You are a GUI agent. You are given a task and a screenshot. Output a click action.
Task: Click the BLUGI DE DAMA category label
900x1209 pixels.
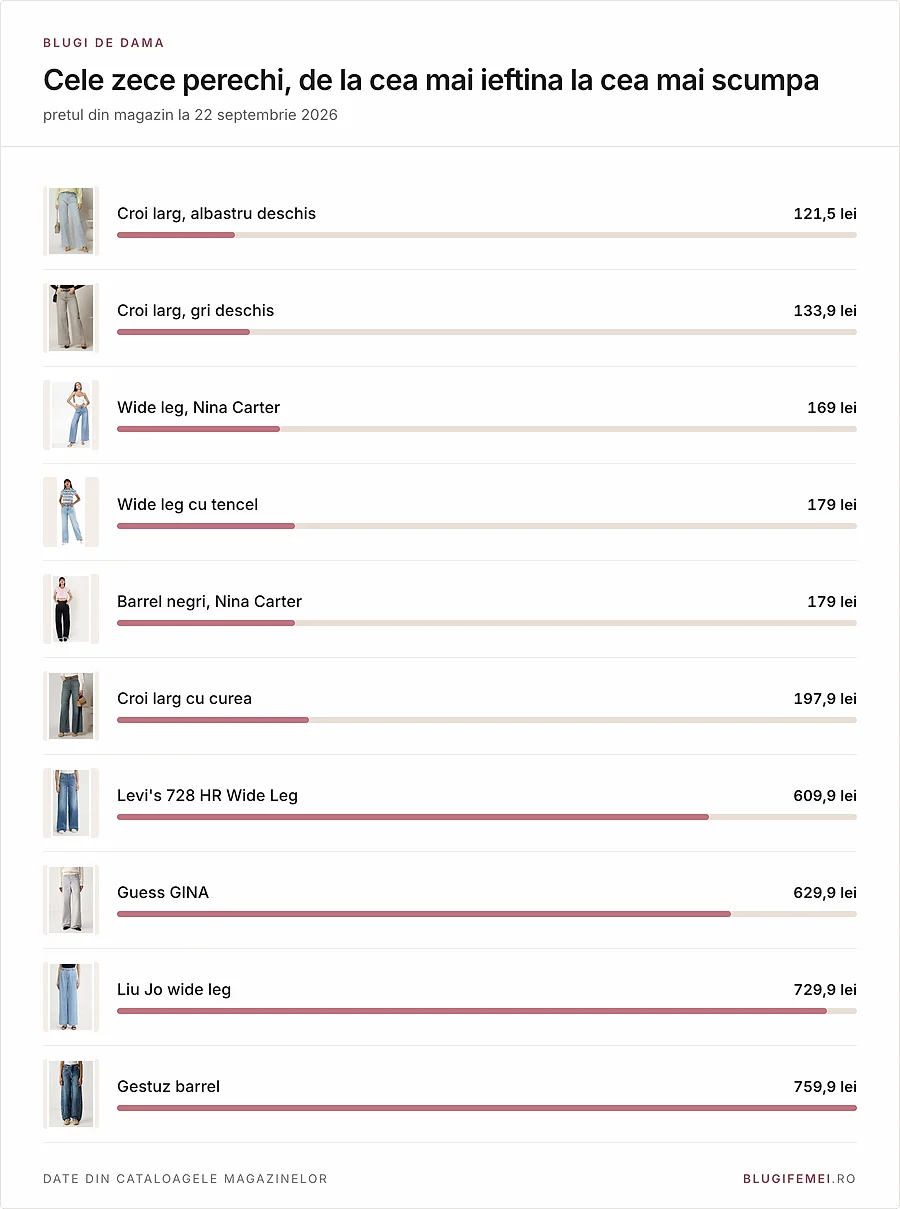pyautogui.click(x=104, y=43)
